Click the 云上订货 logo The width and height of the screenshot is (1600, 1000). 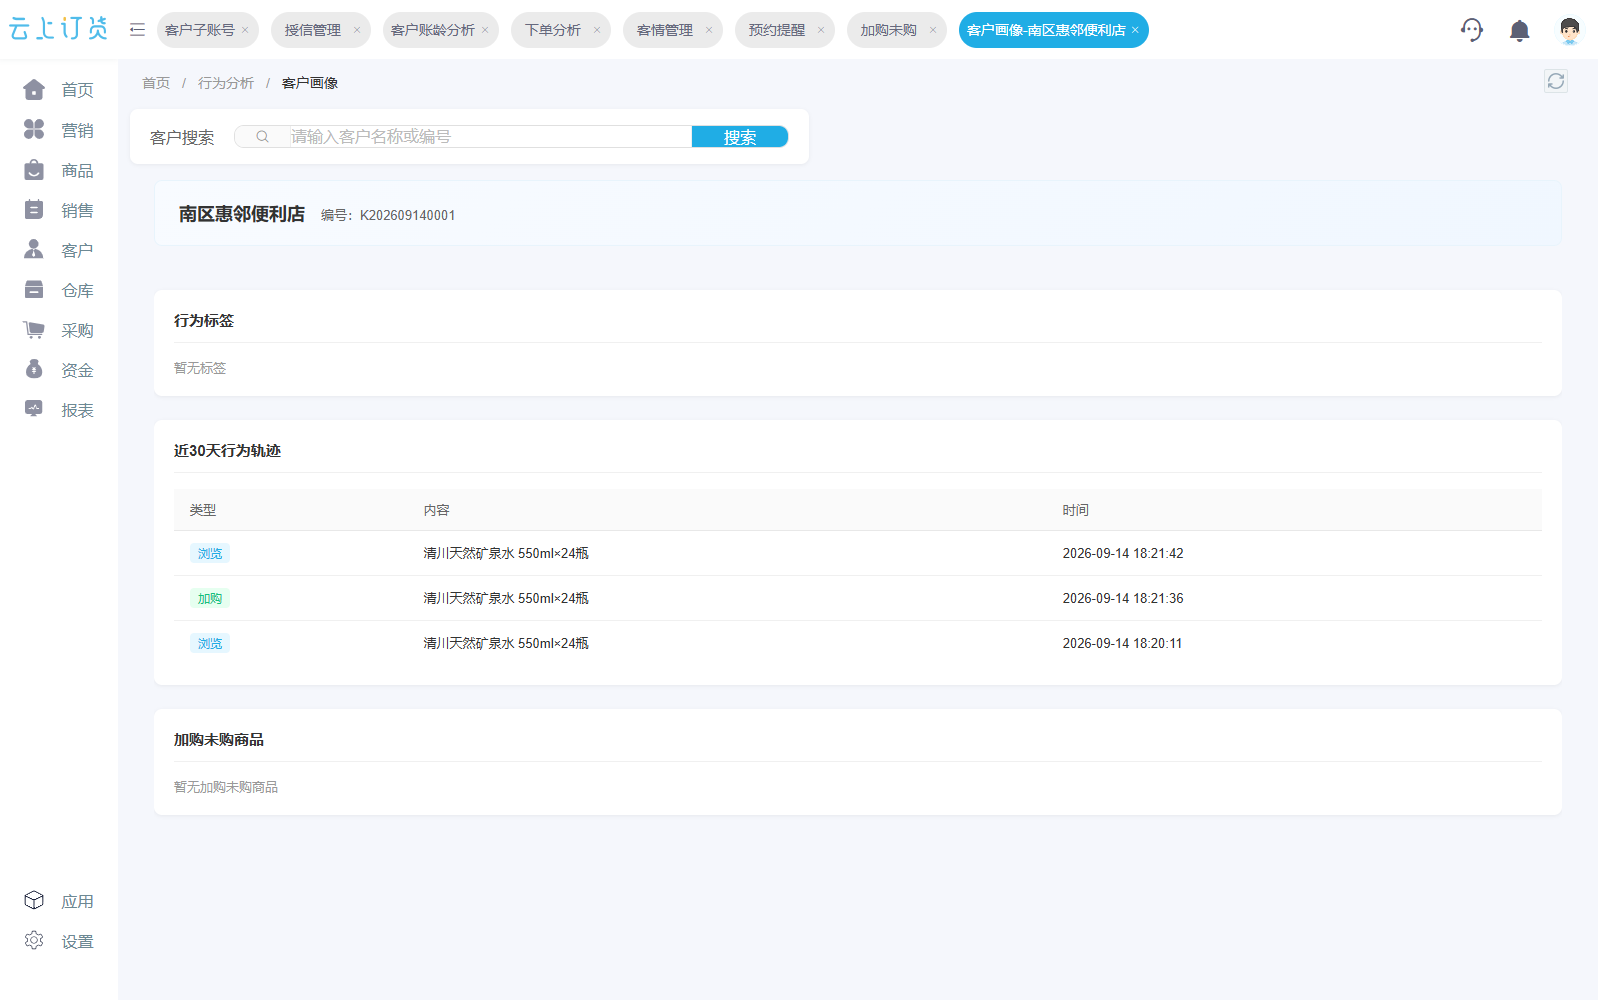pyautogui.click(x=58, y=29)
